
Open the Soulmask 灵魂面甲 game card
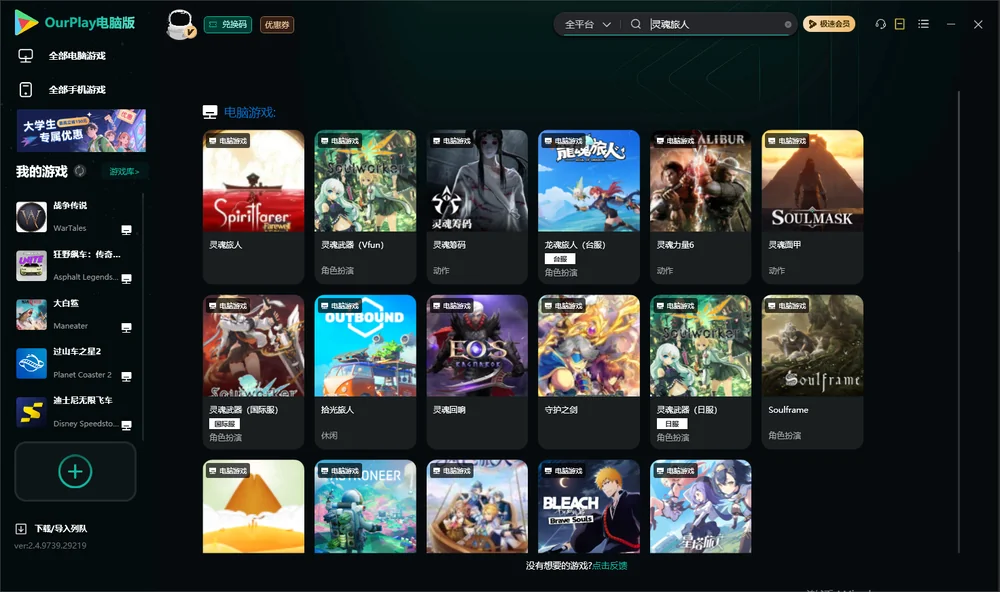coord(812,206)
